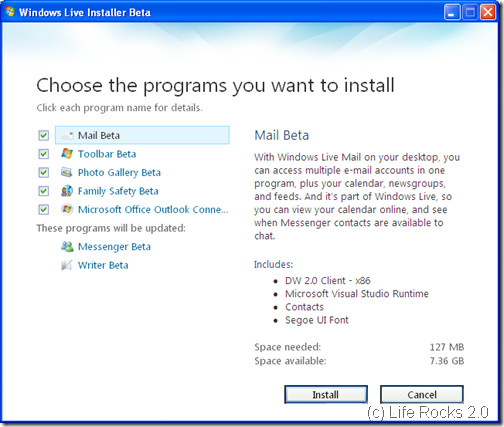Uncheck the Photo Gallery Beta checkbox
The width and height of the screenshot is (504, 427).
pos(43,172)
